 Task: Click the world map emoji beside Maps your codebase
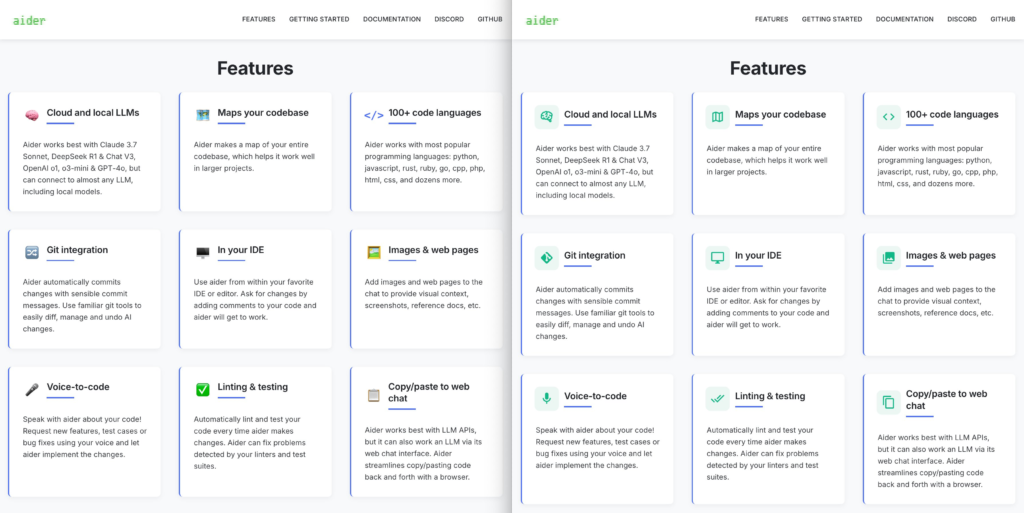(202, 116)
